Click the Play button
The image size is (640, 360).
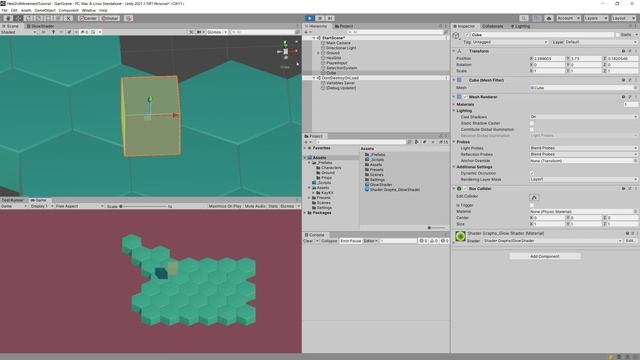click(x=310, y=18)
